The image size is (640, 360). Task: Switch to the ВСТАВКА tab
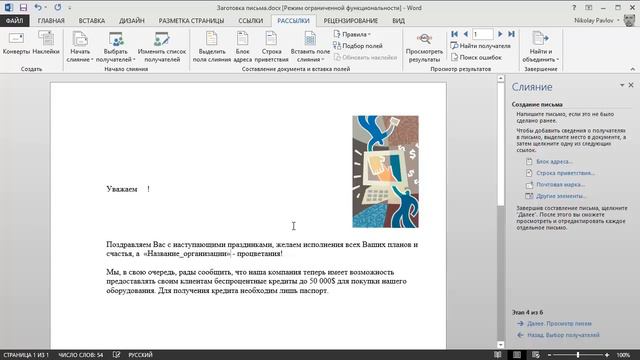click(x=92, y=20)
